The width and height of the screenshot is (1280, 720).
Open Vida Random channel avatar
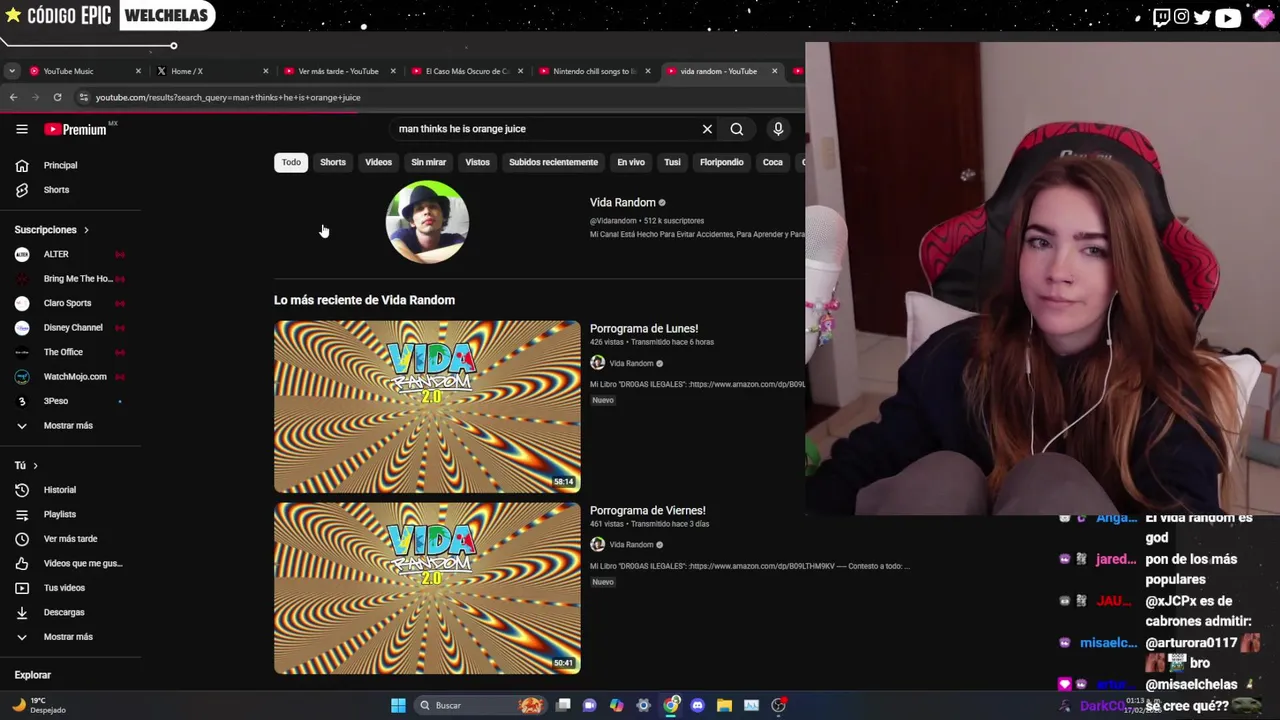click(x=427, y=222)
